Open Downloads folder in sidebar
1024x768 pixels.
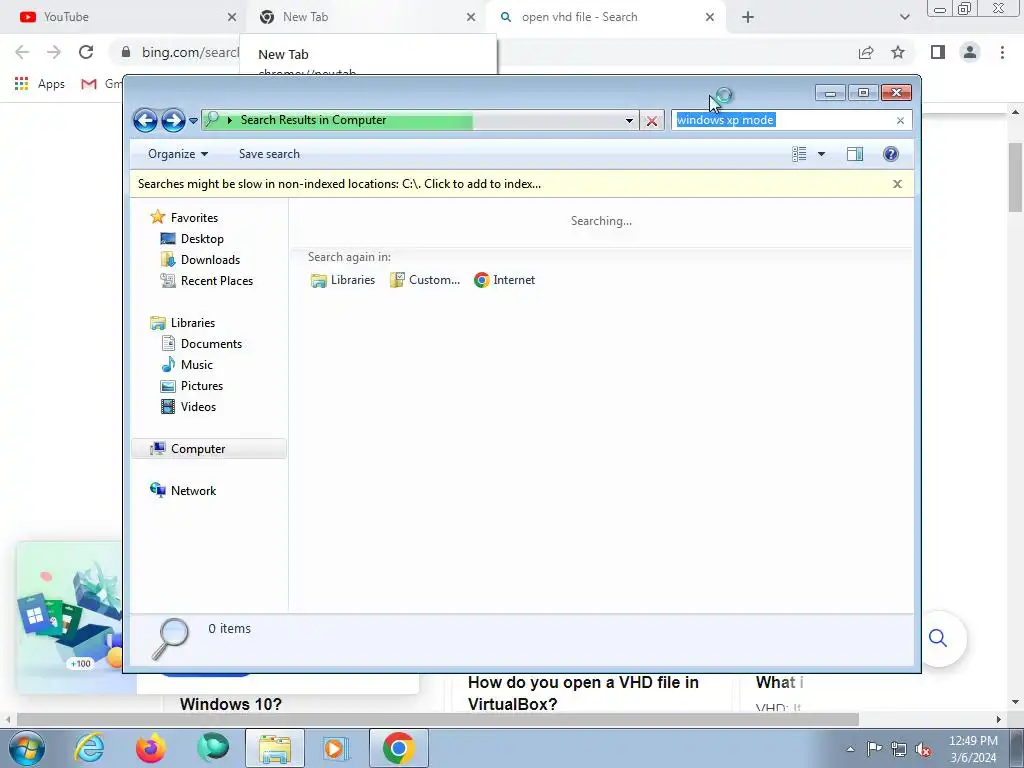[x=200, y=260]
